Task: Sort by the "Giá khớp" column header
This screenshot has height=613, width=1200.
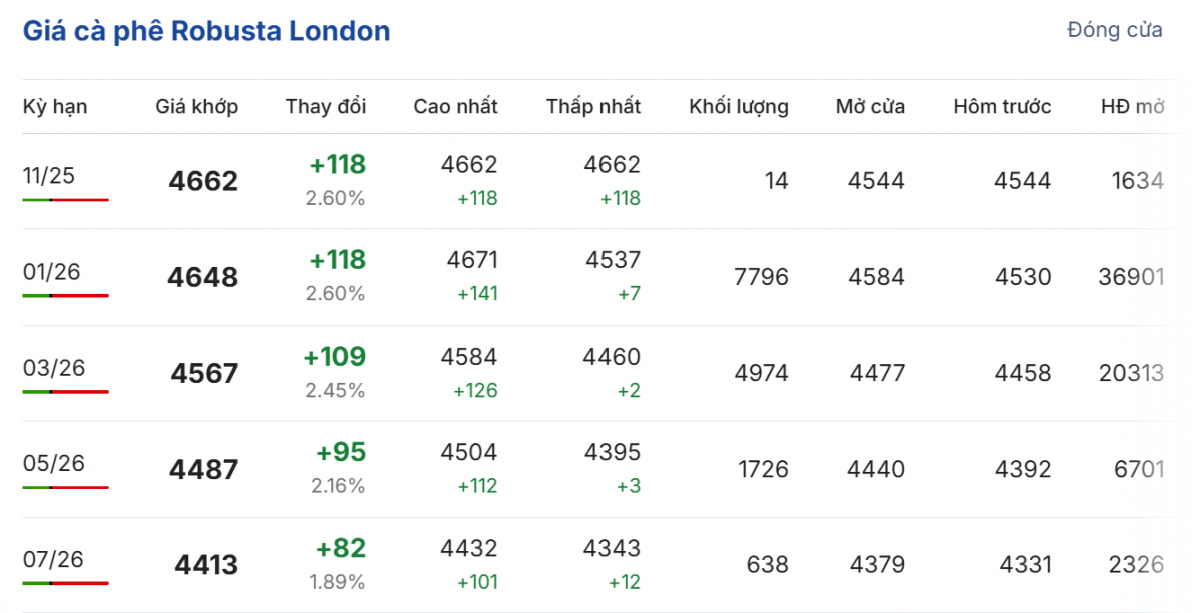Action: (x=196, y=106)
